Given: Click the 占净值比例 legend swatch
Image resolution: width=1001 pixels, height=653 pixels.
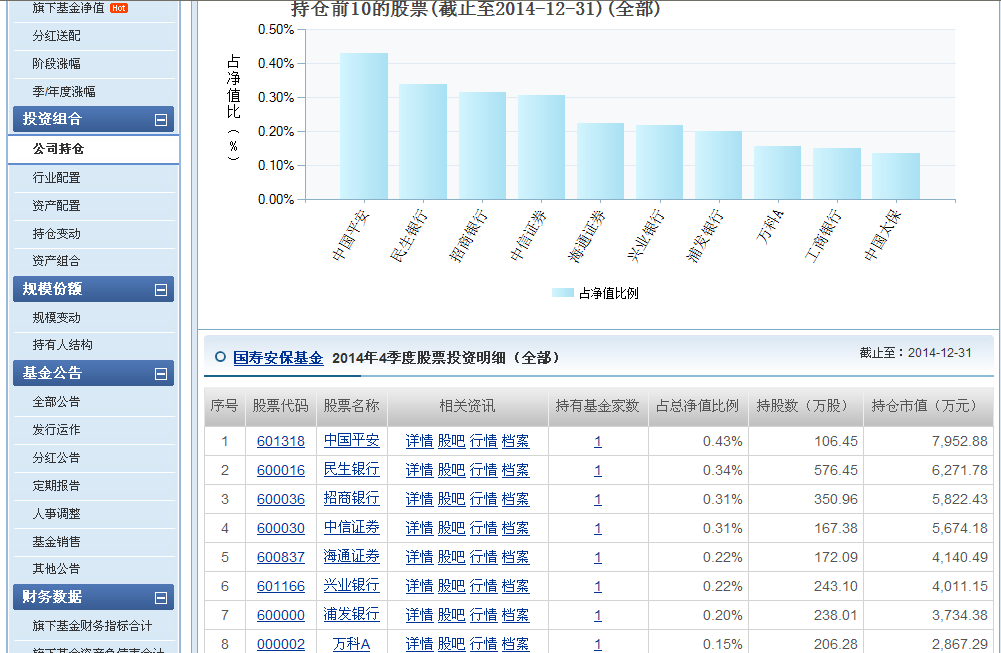Looking at the screenshot, I should 563,293.
